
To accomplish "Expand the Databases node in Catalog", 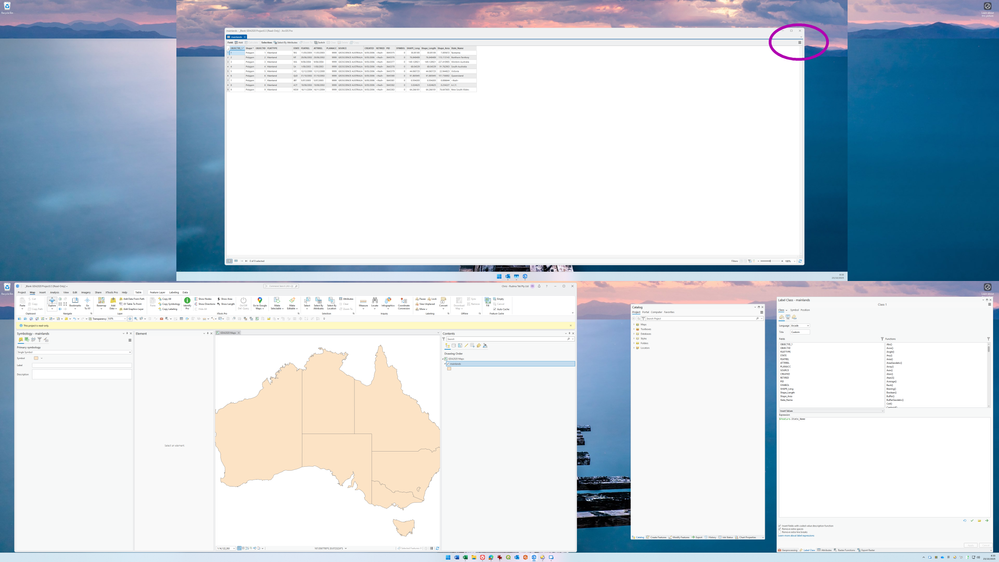I will click(x=634, y=334).
